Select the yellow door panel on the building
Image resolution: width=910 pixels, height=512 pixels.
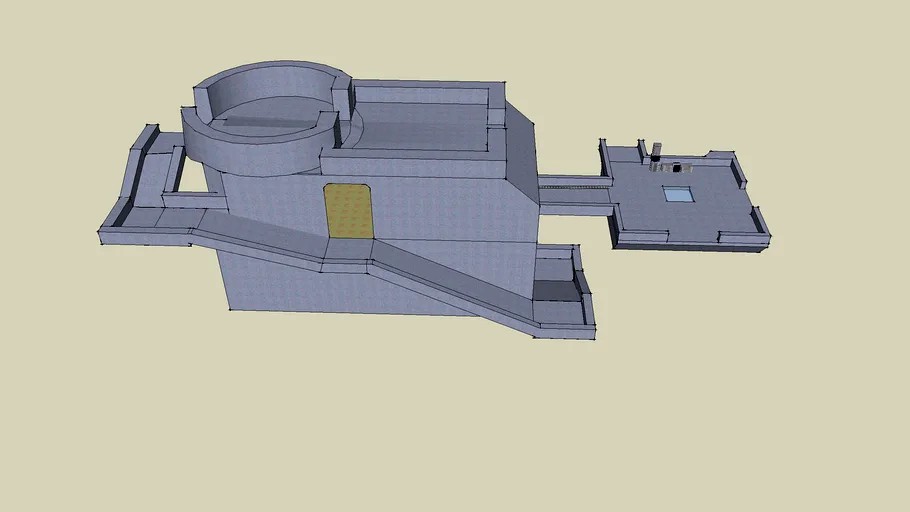point(348,211)
